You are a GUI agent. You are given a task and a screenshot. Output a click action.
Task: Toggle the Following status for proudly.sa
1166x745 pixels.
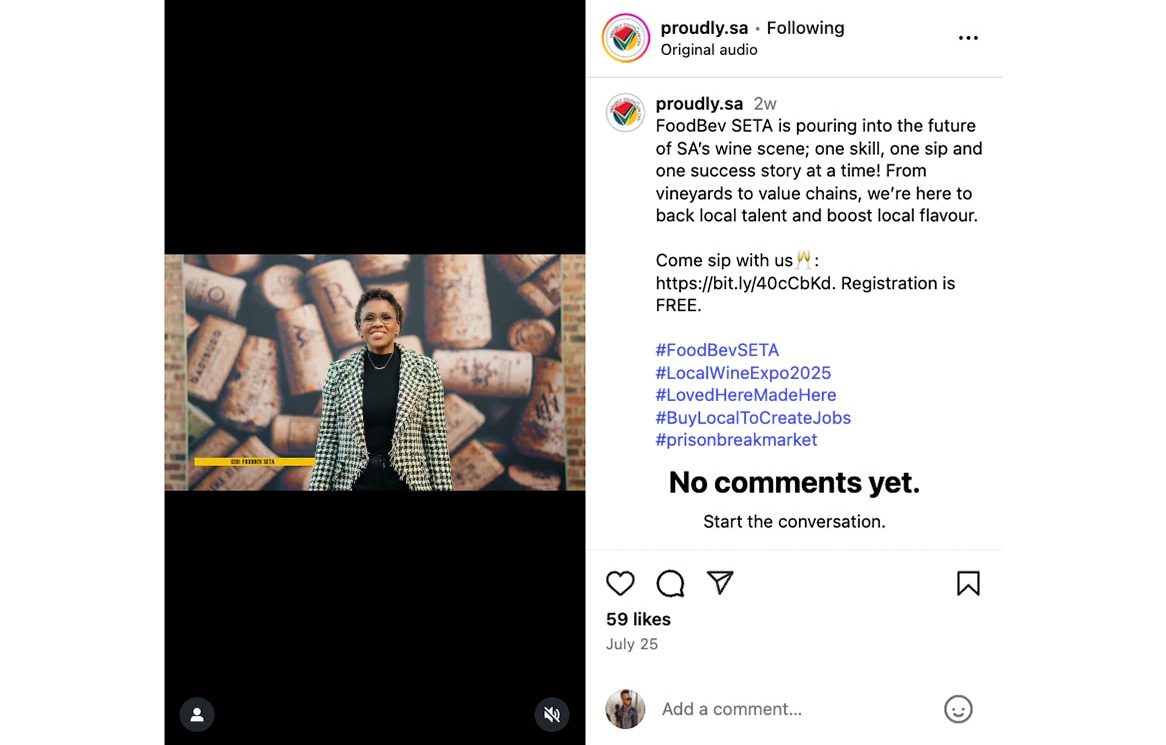805,28
